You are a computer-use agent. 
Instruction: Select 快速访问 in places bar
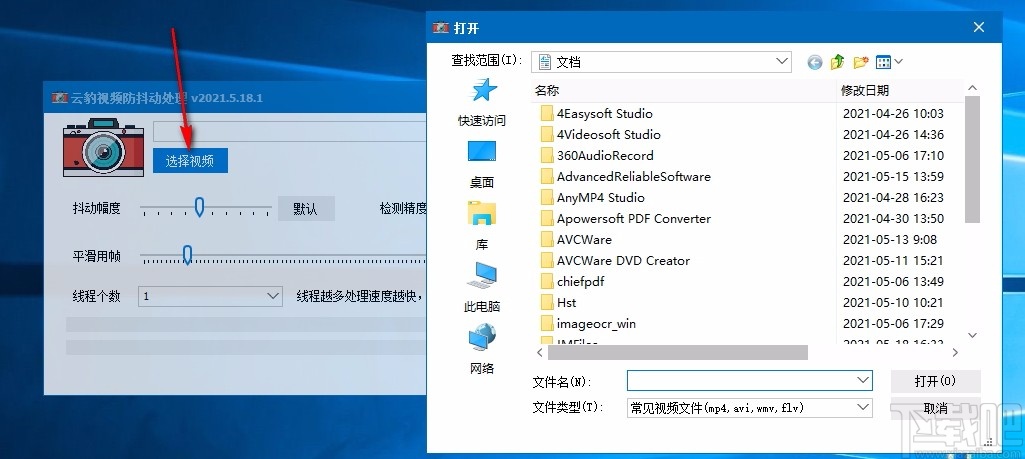coord(482,102)
